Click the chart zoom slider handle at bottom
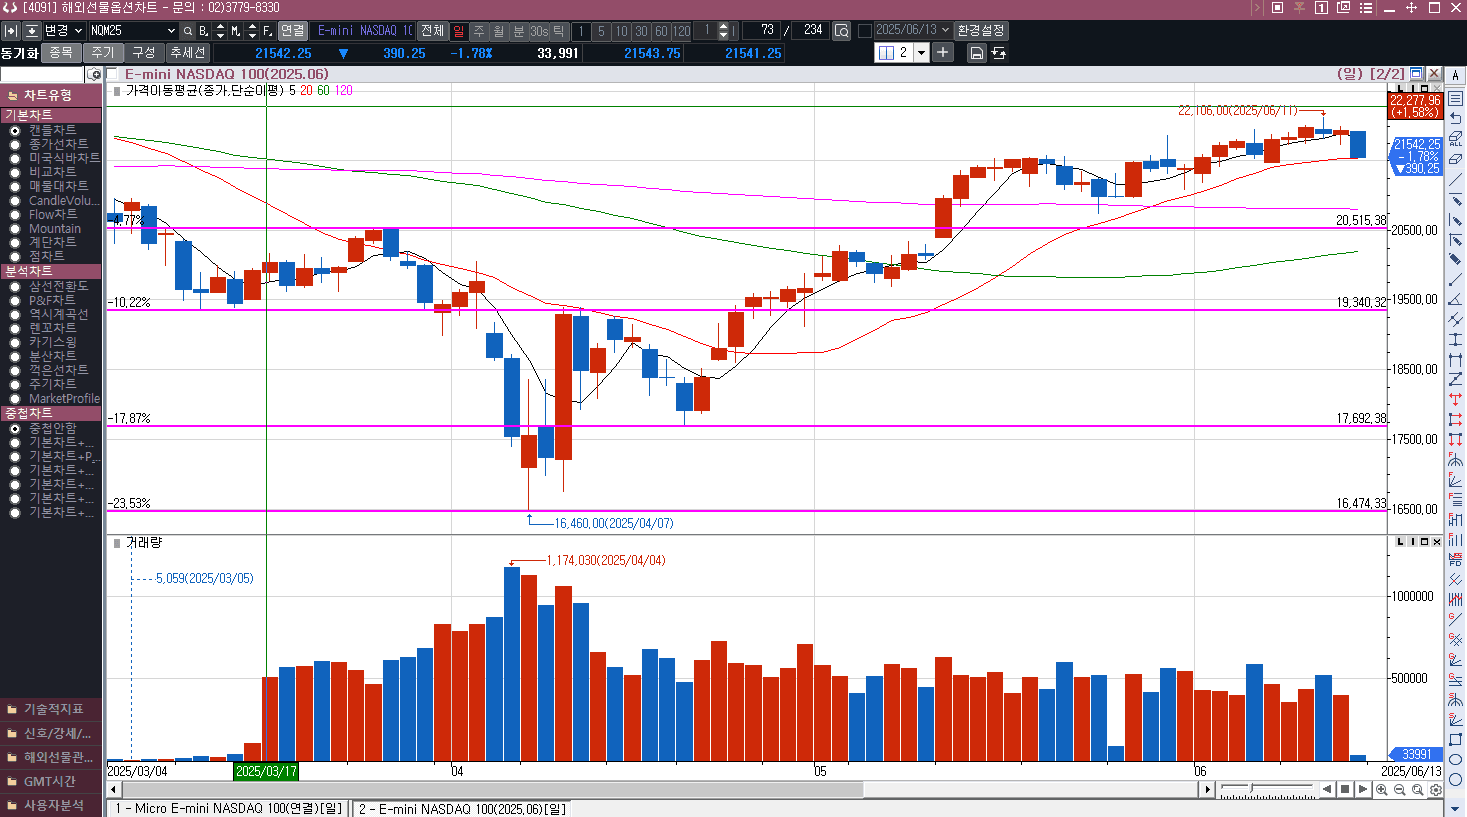1467x817 pixels. (1251, 788)
